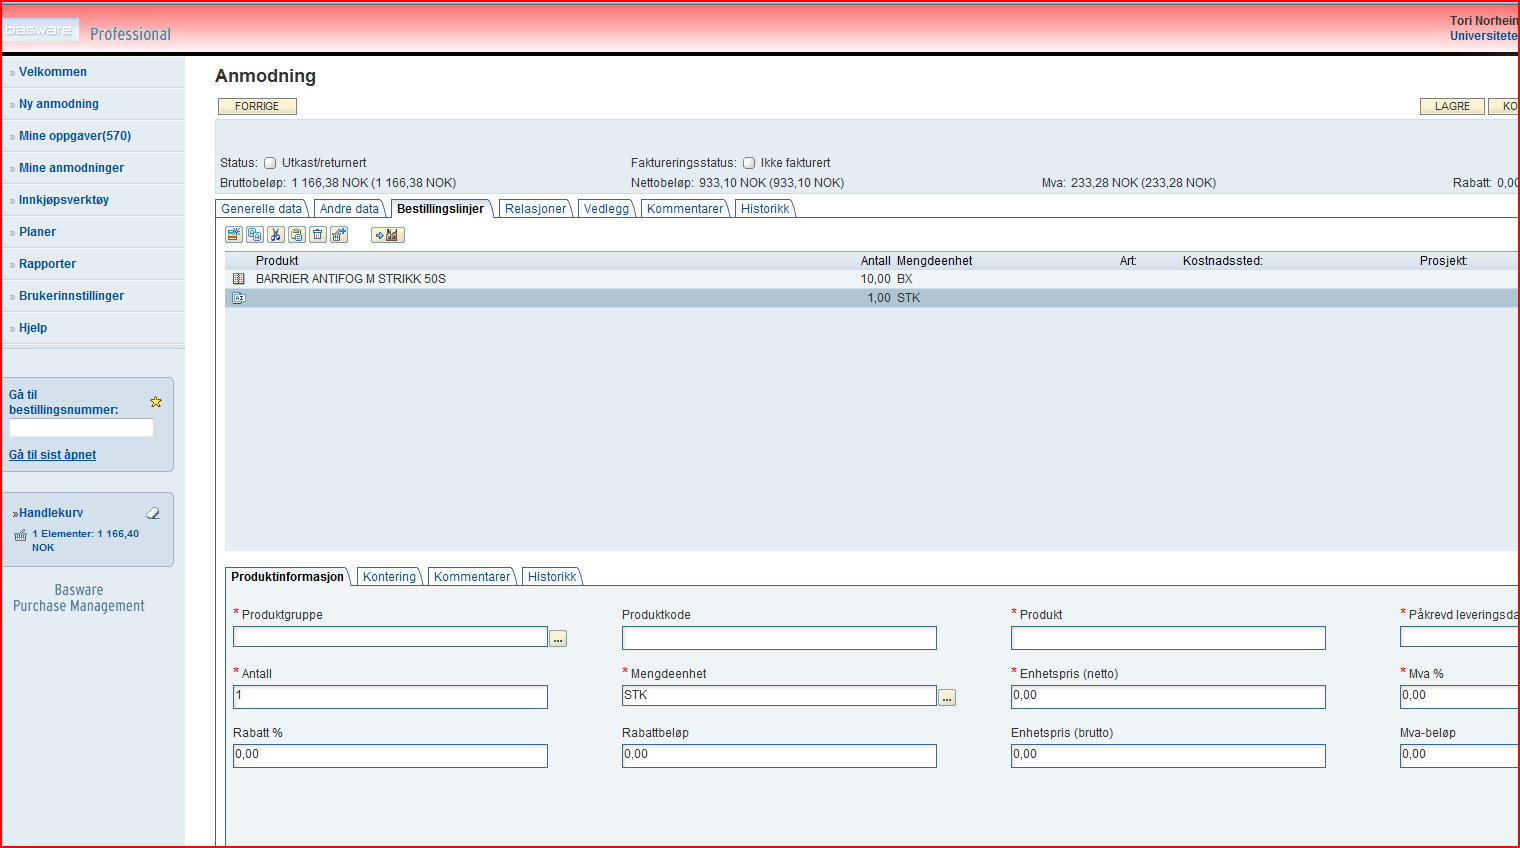1520x848 pixels.
Task: Click the Gå til sist åpnet link
Action: click(53, 455)
